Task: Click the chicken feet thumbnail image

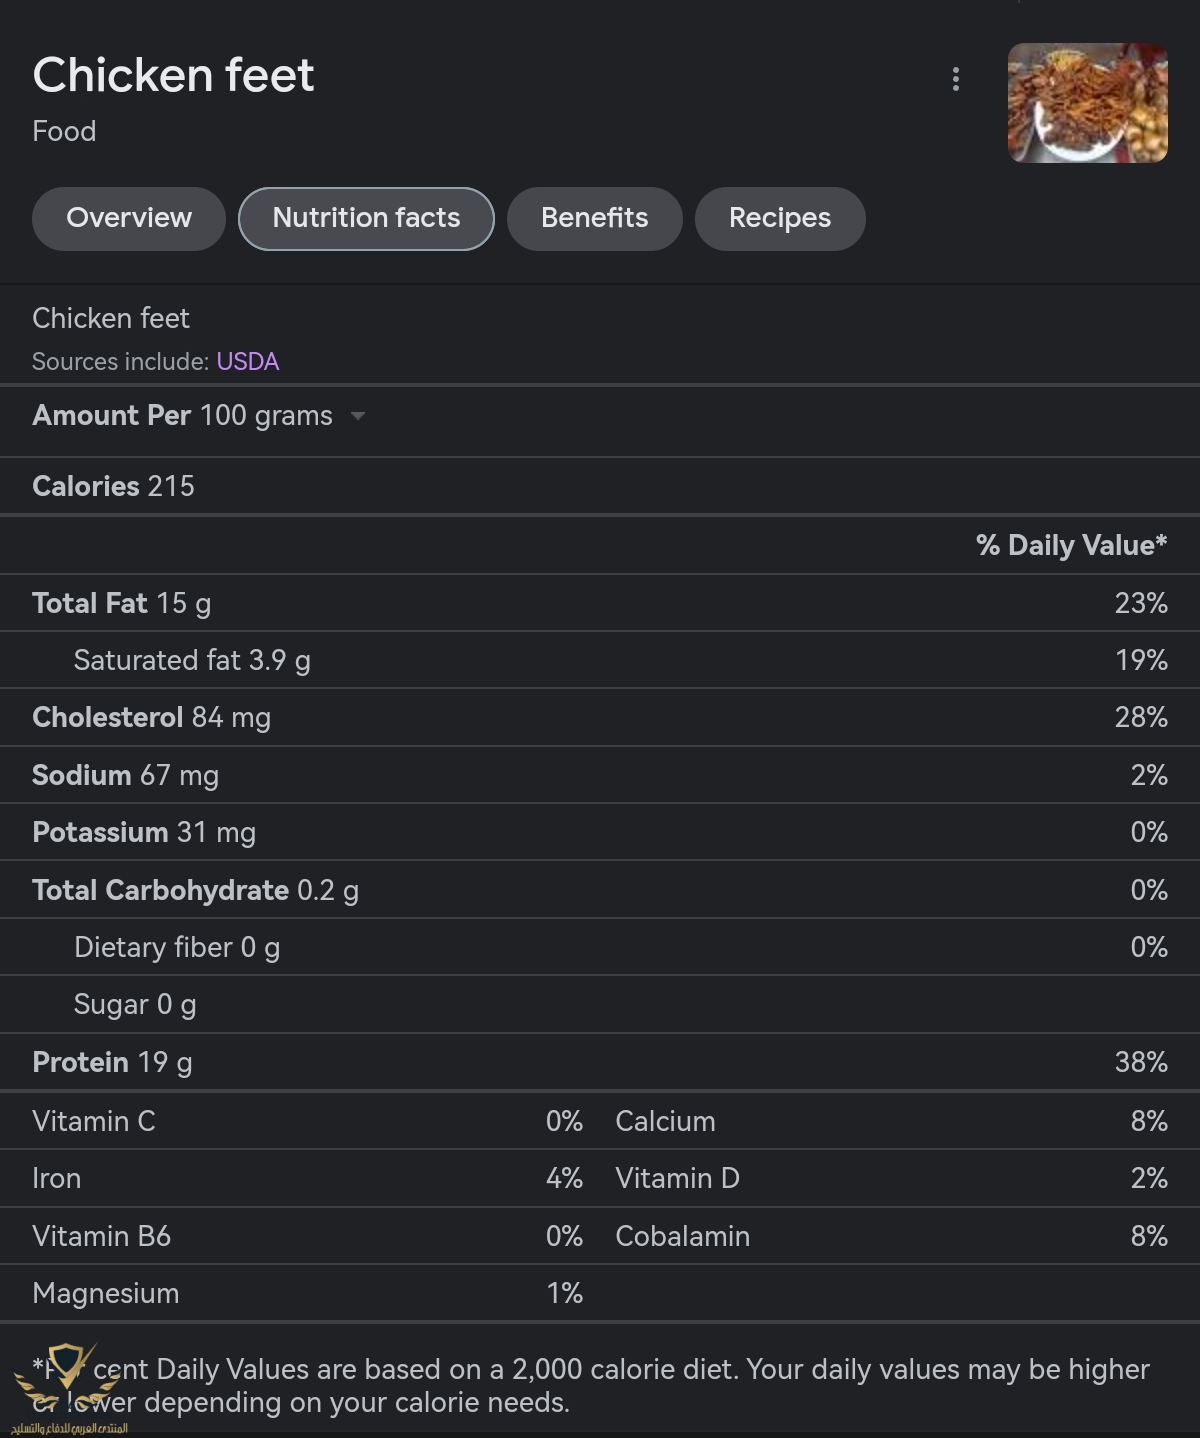Action: [1088, 103]
